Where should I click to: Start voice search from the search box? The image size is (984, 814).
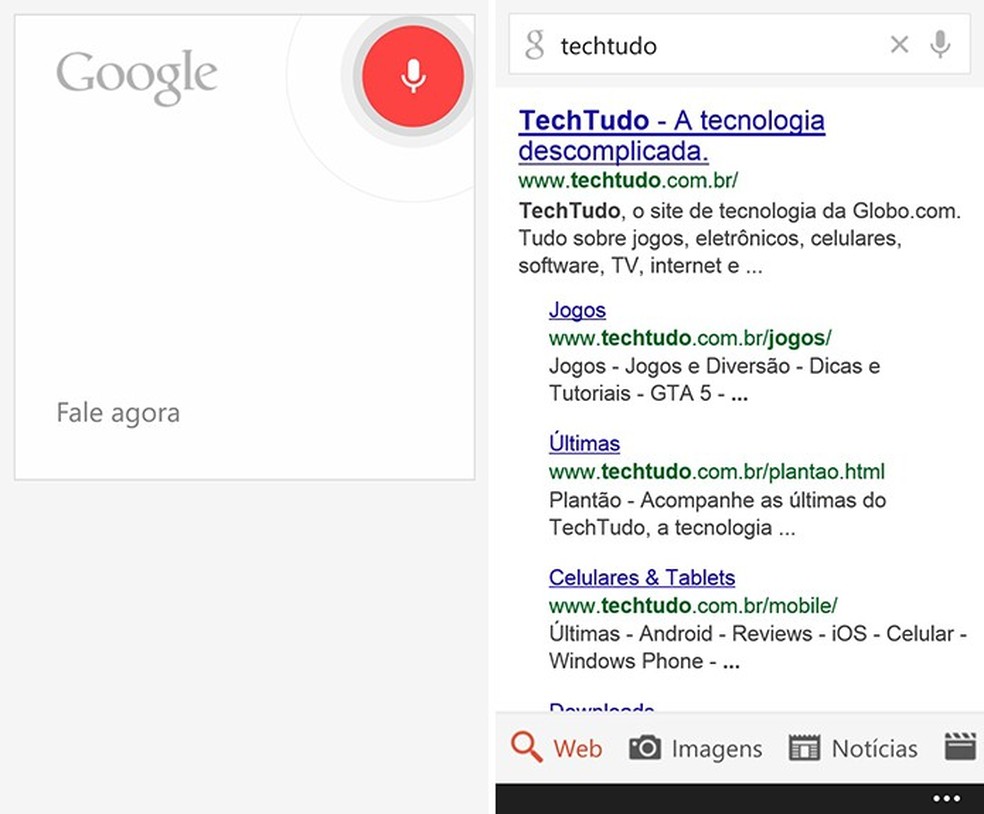(x=940, y=44)
